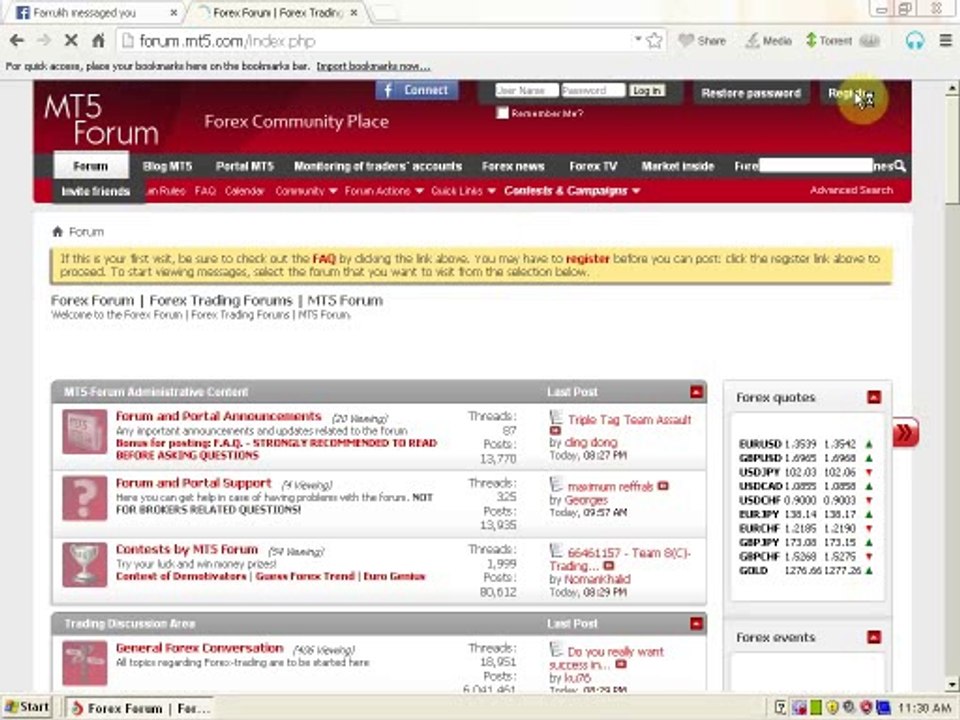The height and width of the screenshot is (720, 960).
Task: Expand the Forum Actions dropdown
Action: coord(384,191)
